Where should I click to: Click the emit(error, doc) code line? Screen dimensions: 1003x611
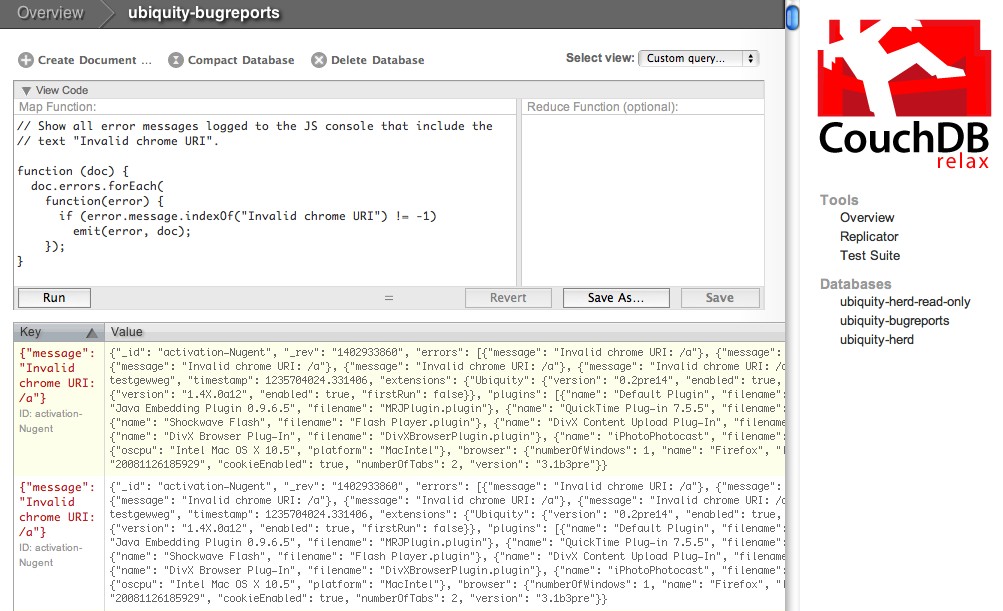point(132,231)
